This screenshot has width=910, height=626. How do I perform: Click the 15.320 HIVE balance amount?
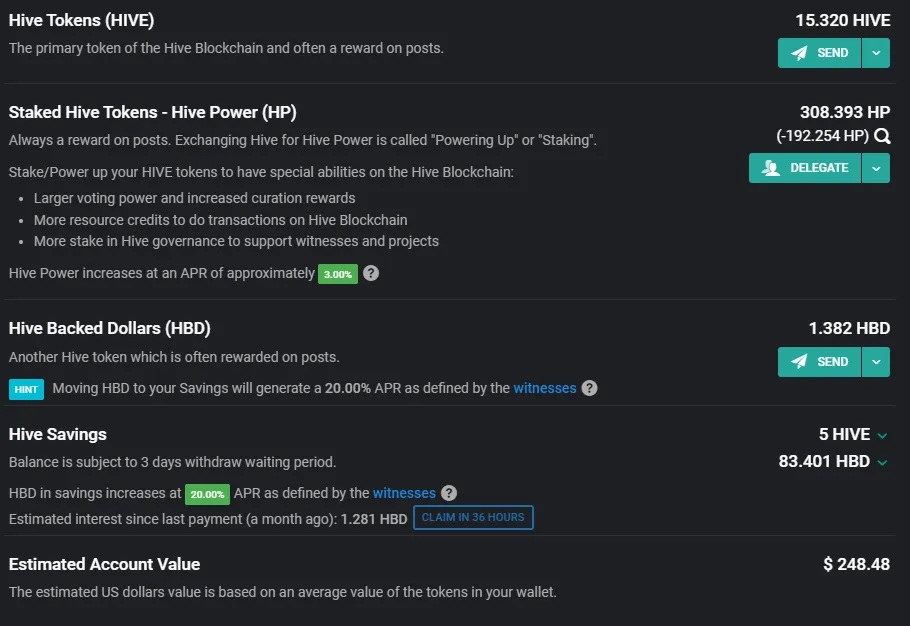point(843,20)
